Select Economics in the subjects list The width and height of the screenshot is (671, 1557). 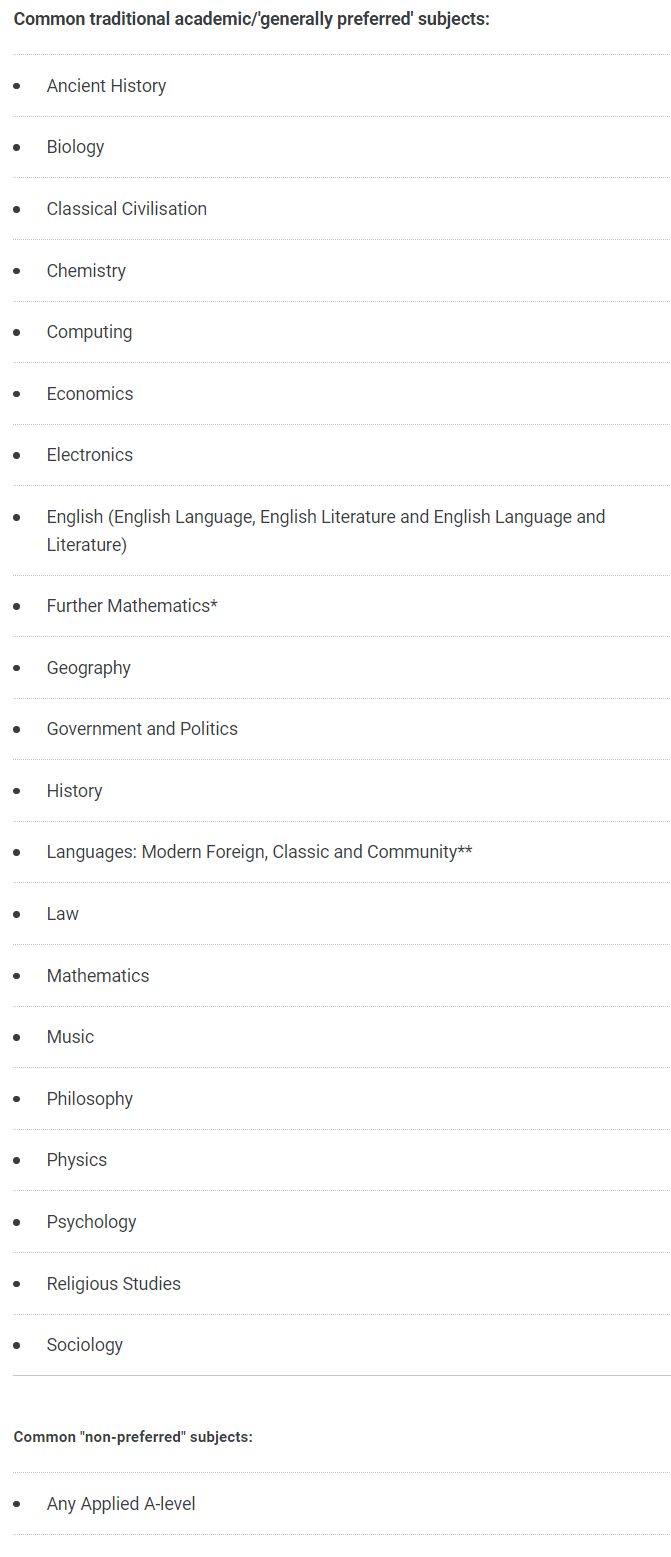[x=90, y=394]
